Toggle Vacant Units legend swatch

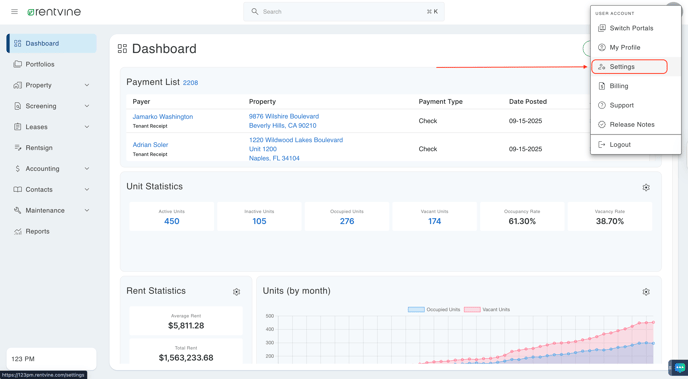472,309
